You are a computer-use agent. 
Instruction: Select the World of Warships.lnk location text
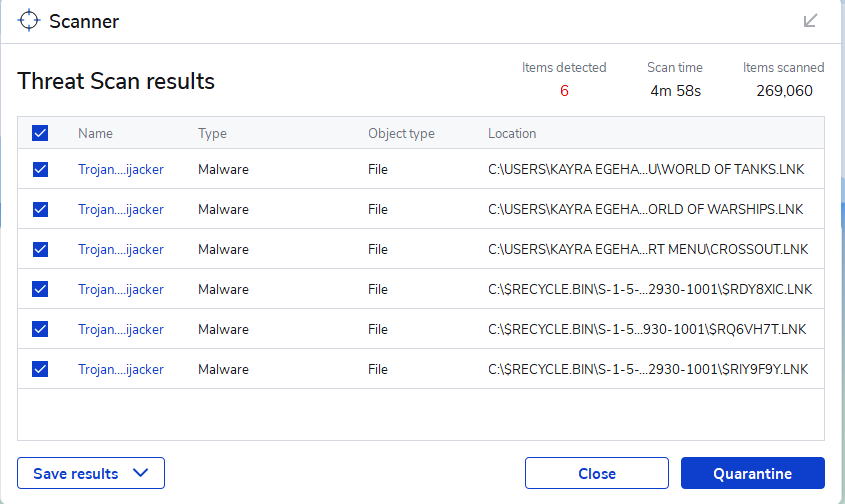645,209
